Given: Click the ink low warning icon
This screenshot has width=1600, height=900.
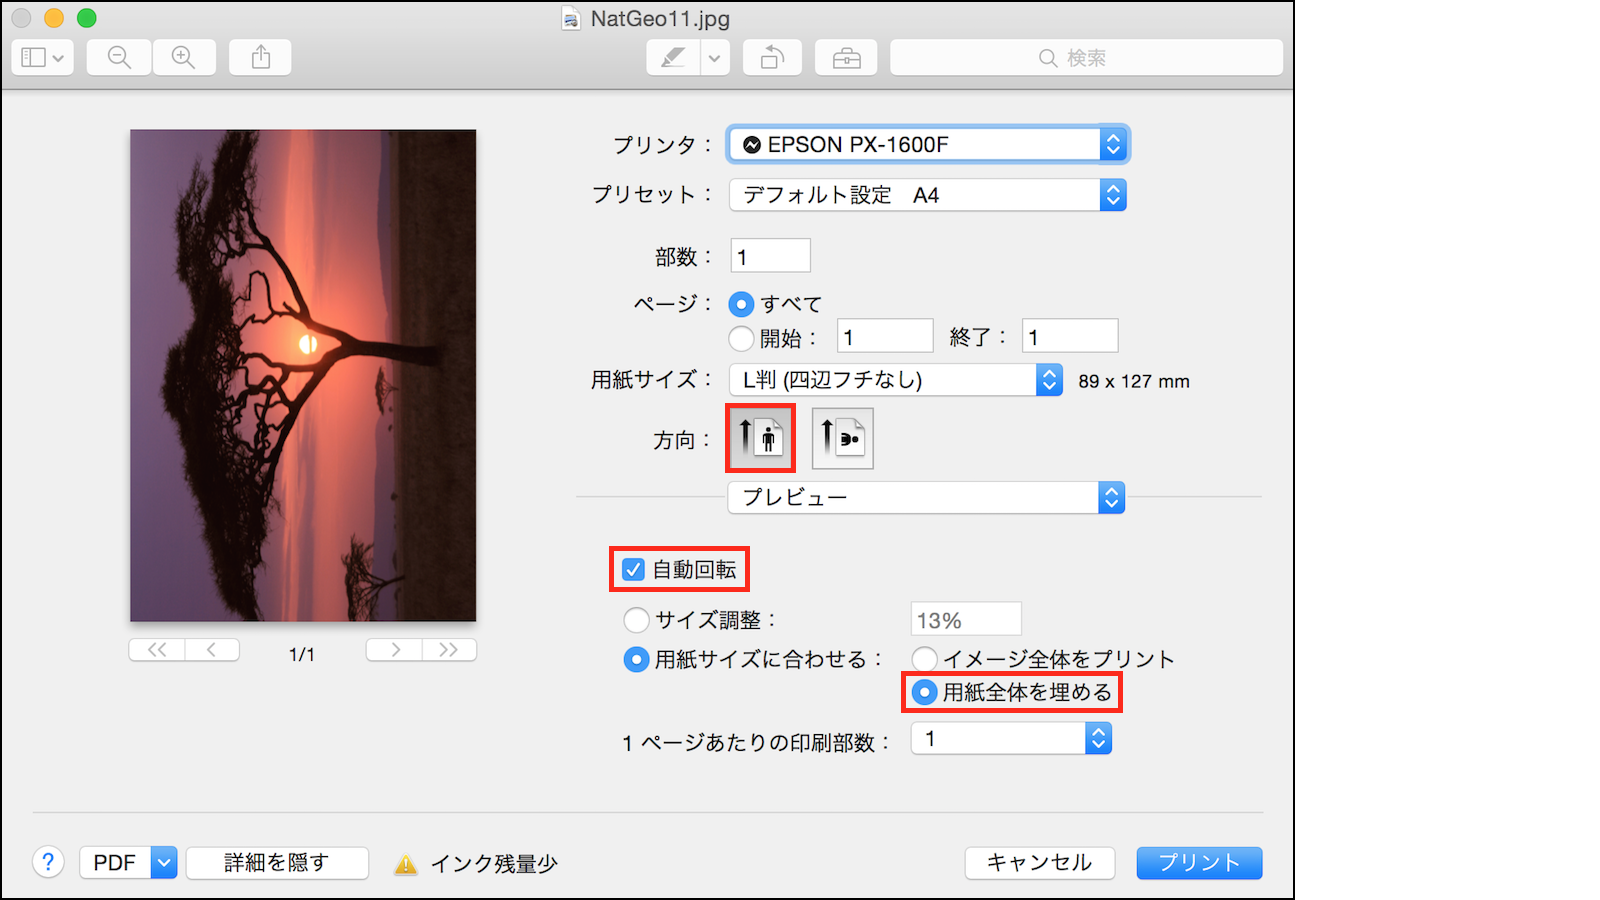Looking at the screenshot, I should click(x=405, y=864).
